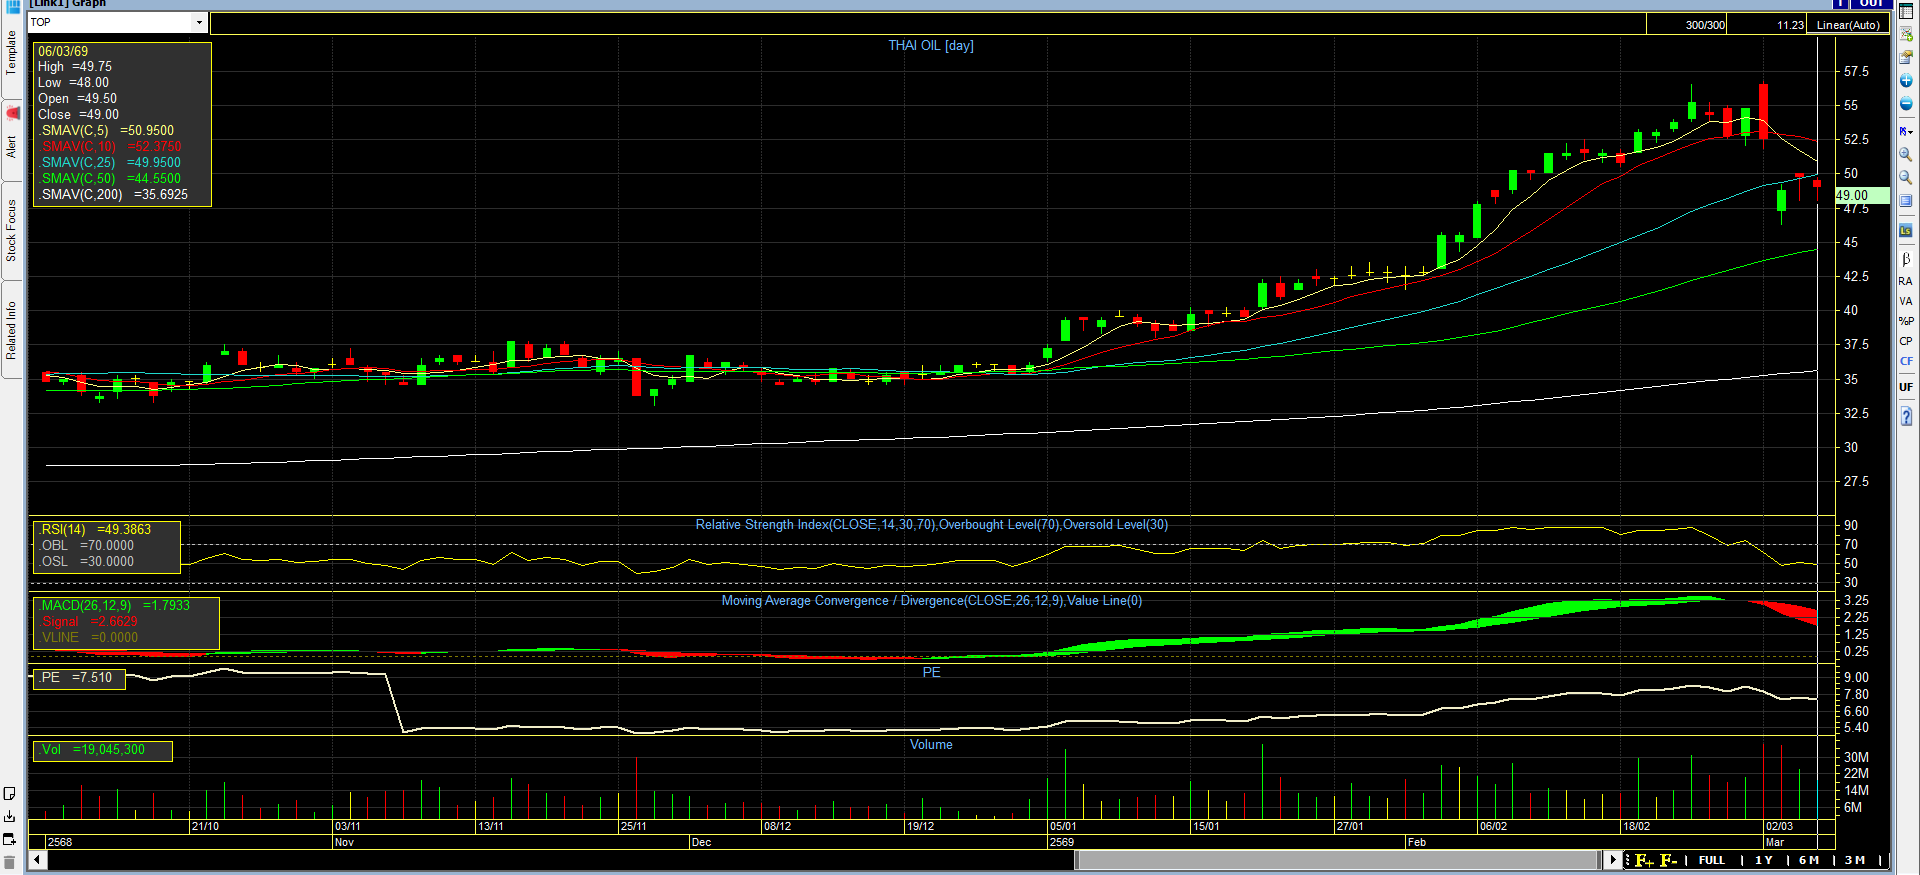Select the CP tool
The height and width of the screenshot is (875, 1920).
(x=1906, y=341)
